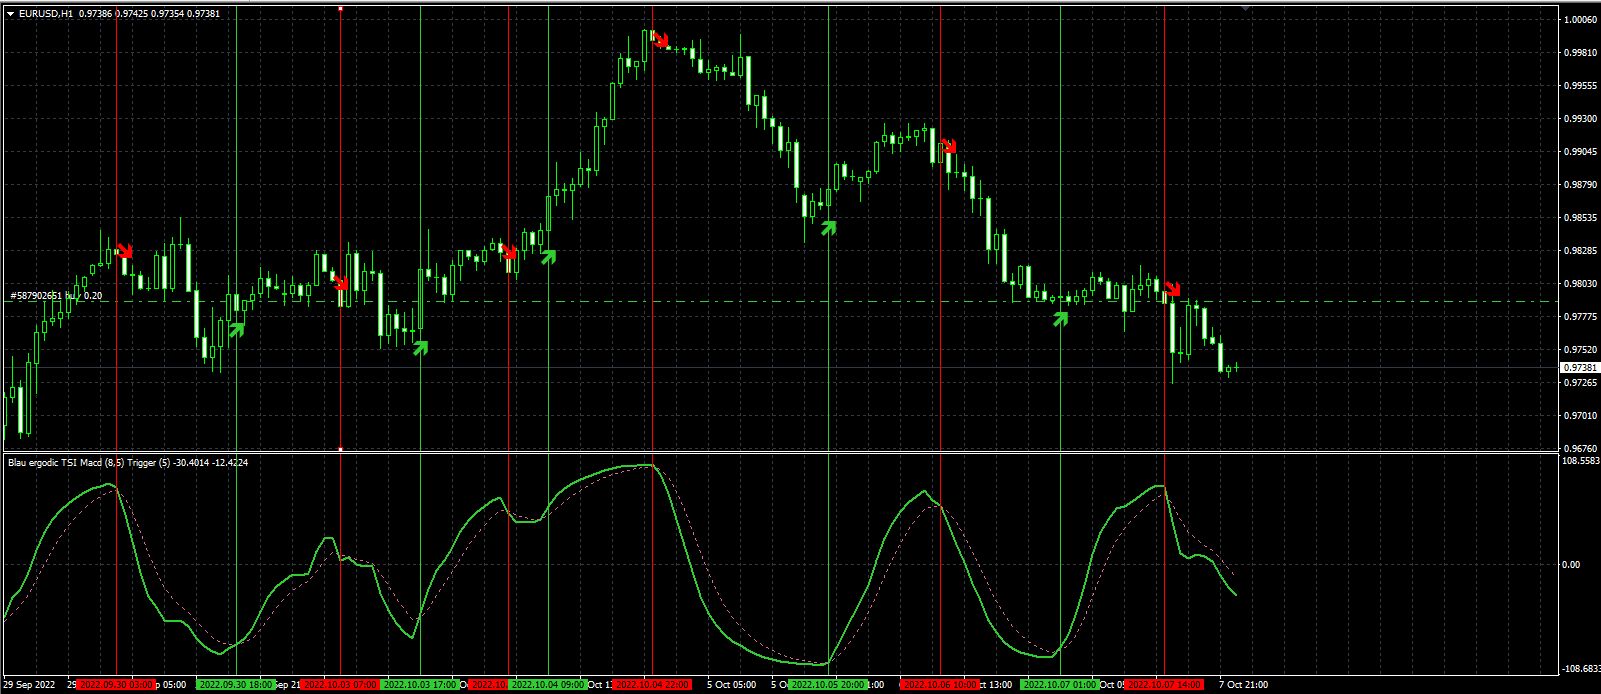Click the green buy arrow above the 2022.10.05 20:00 label
Viewport: 1601px width, 694px height.
tap(828, 227)
